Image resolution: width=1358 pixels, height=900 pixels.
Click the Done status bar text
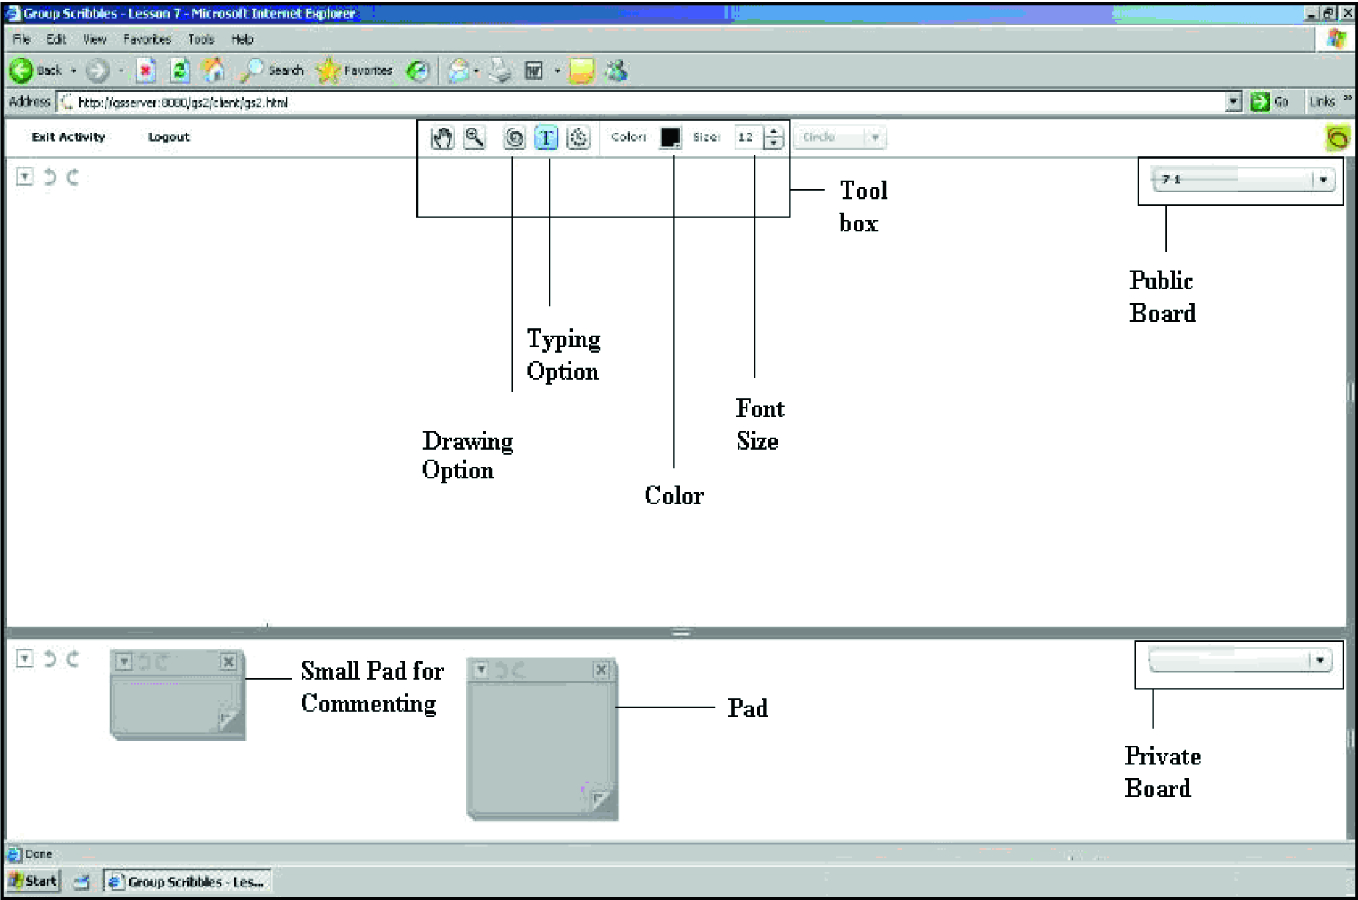(38, 854)
